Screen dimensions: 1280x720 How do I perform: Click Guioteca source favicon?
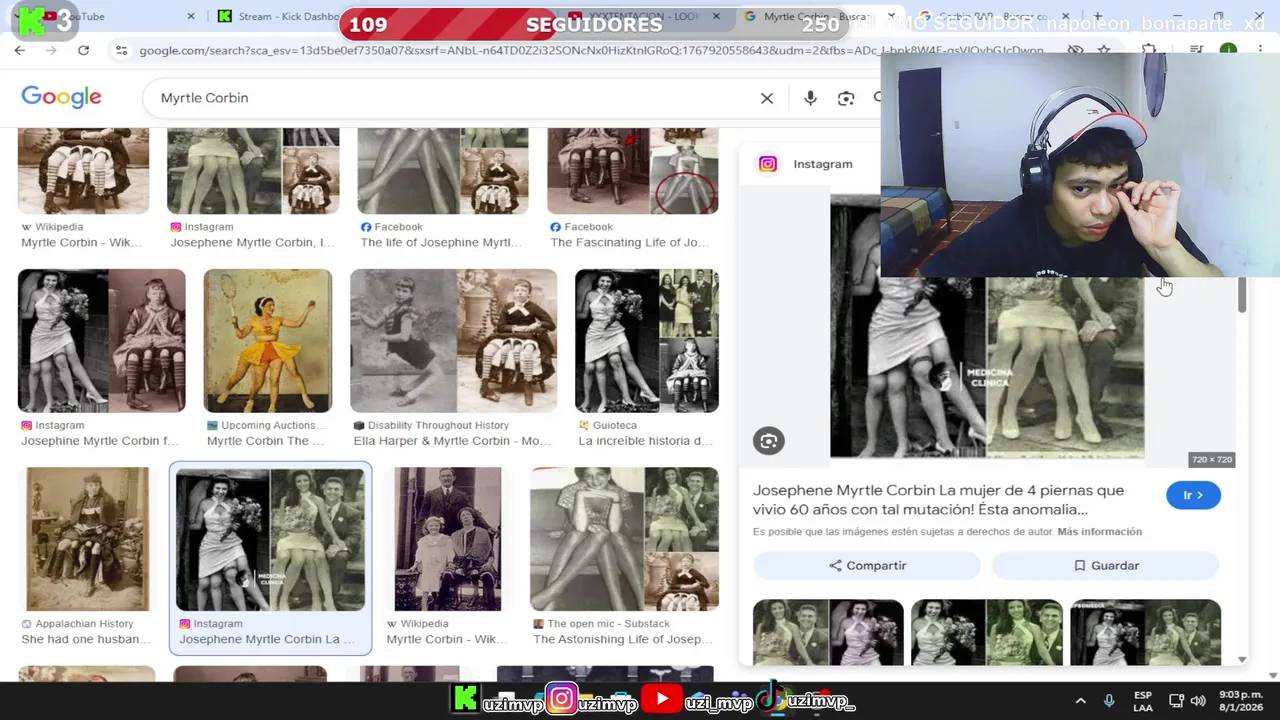[584, 425]
